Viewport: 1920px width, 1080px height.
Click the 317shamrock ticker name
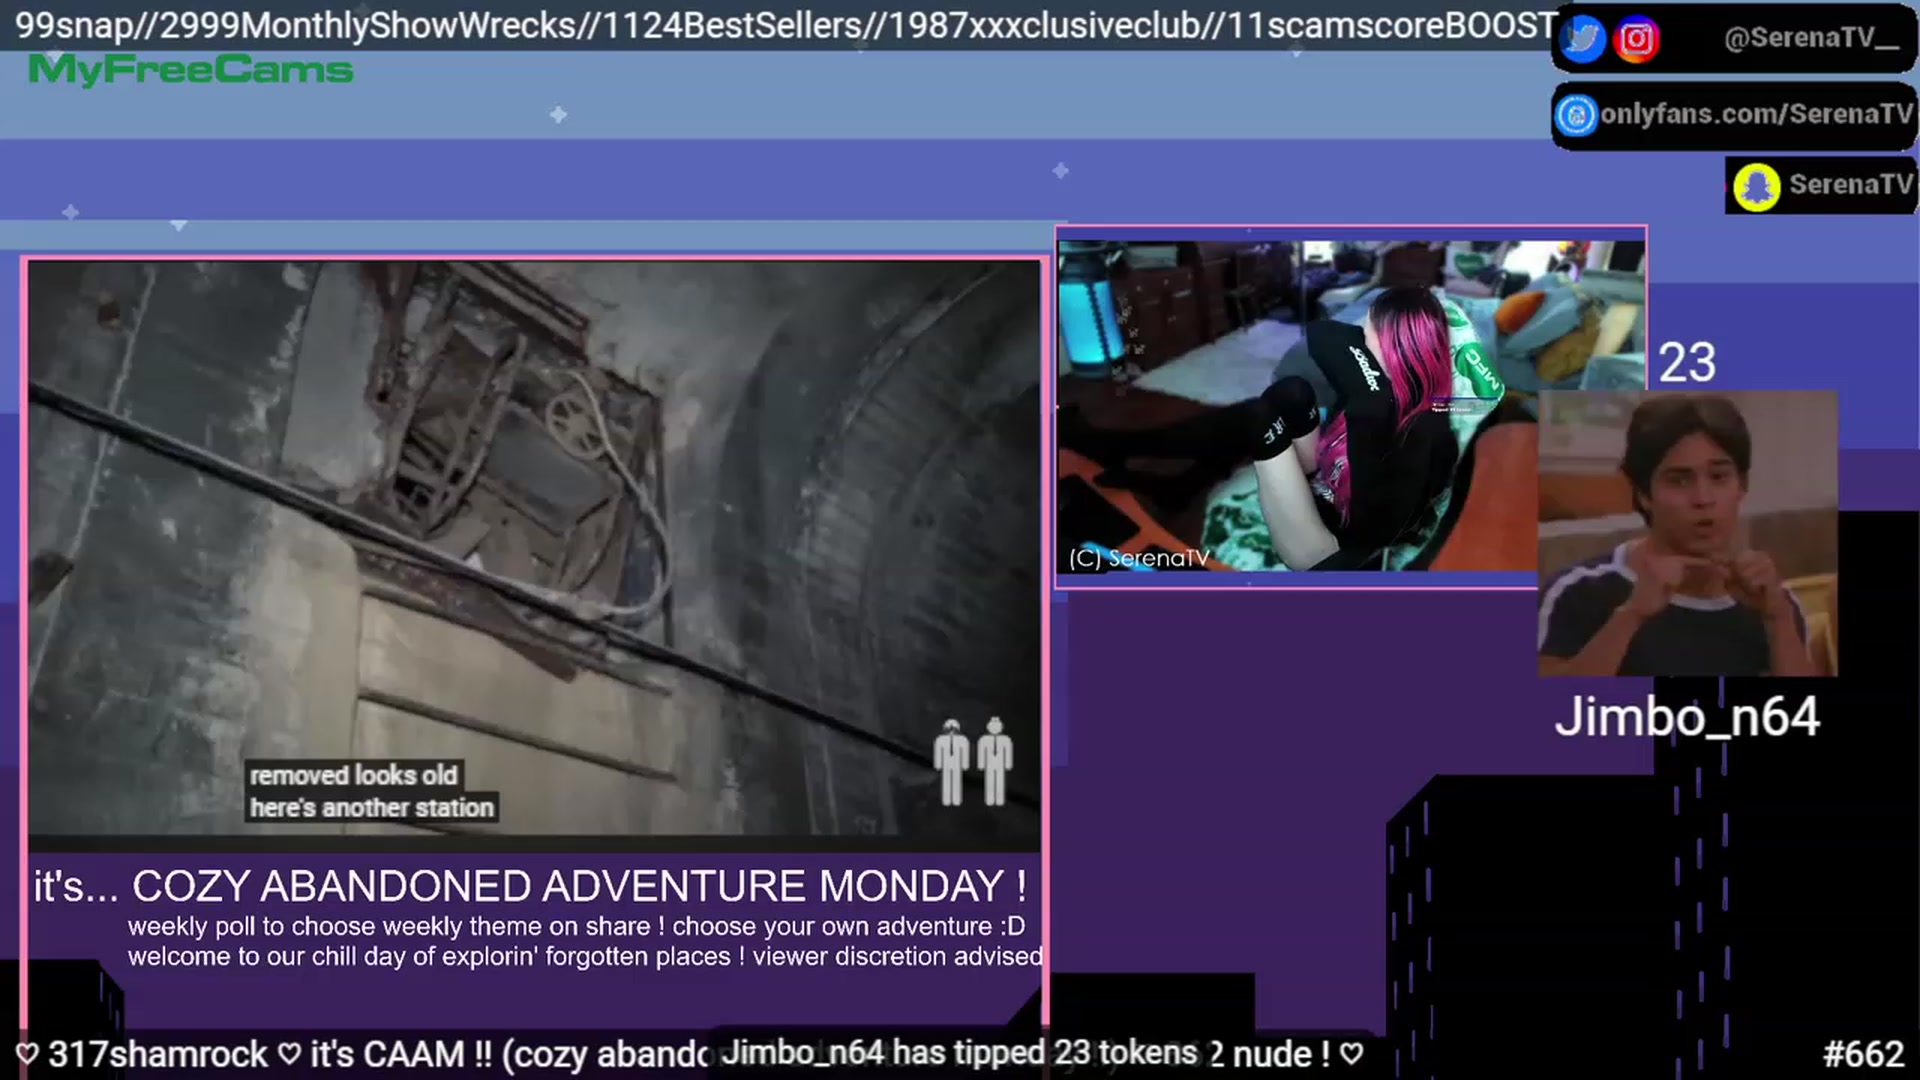158,1054
